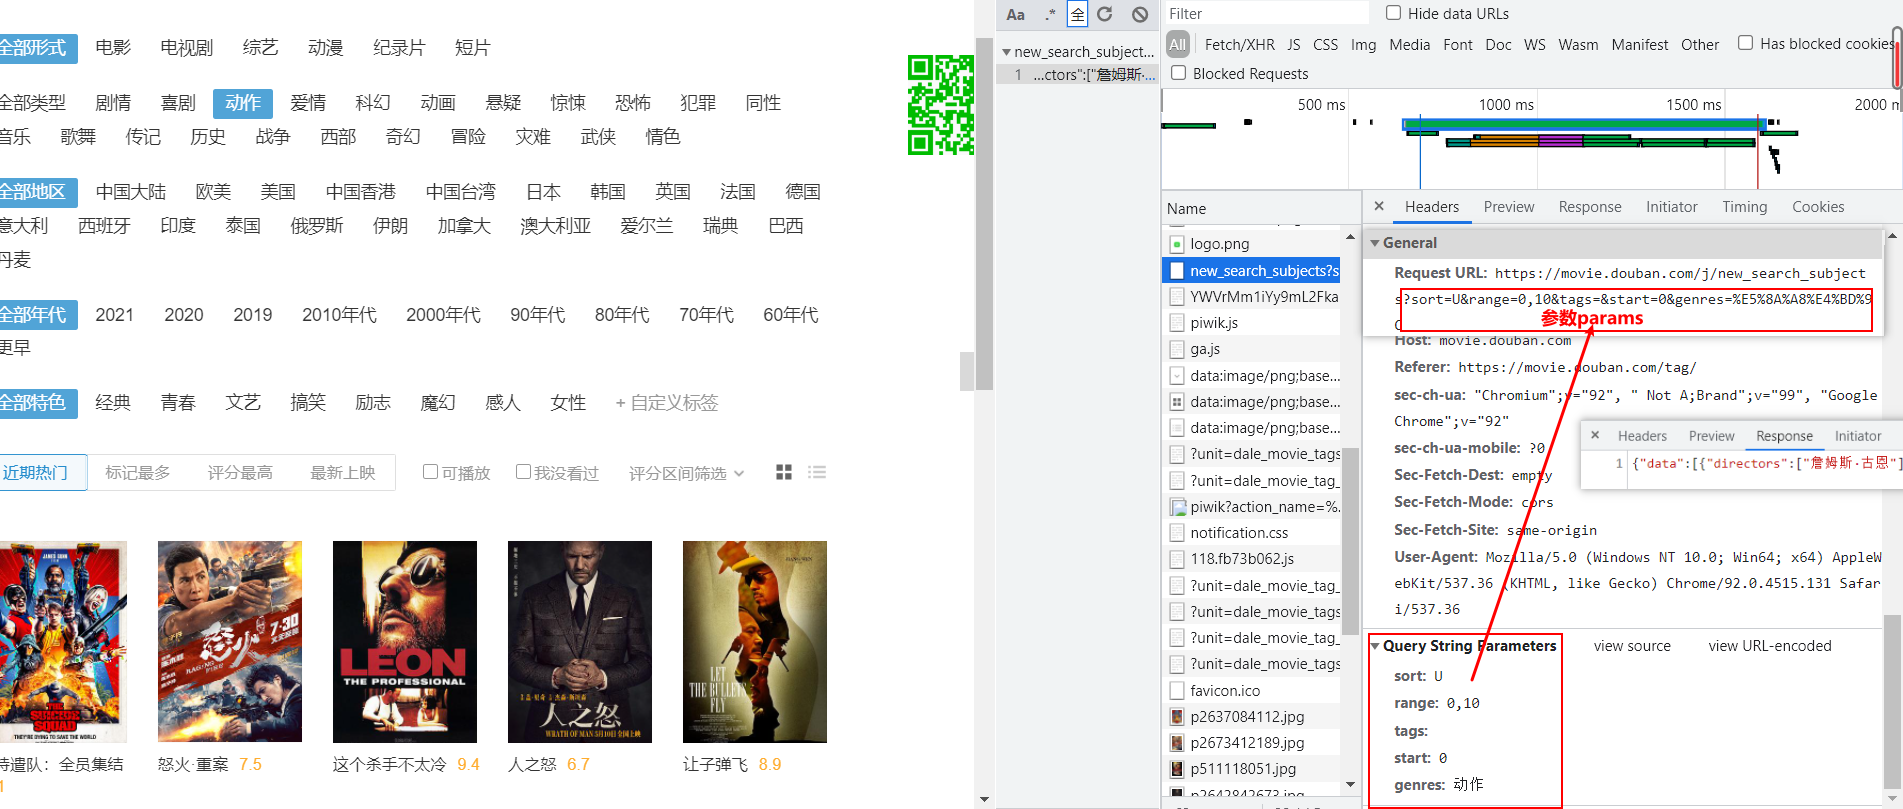Open the 人之怒 movie poster

tap(580, 642)
